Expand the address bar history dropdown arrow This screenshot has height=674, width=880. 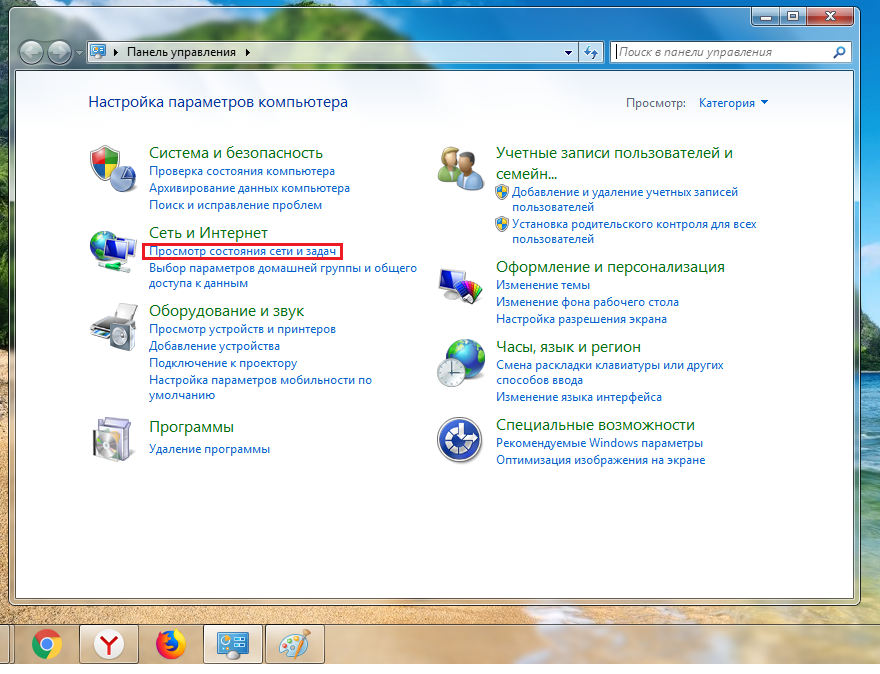pyautogui.click(x=568, y=52)
